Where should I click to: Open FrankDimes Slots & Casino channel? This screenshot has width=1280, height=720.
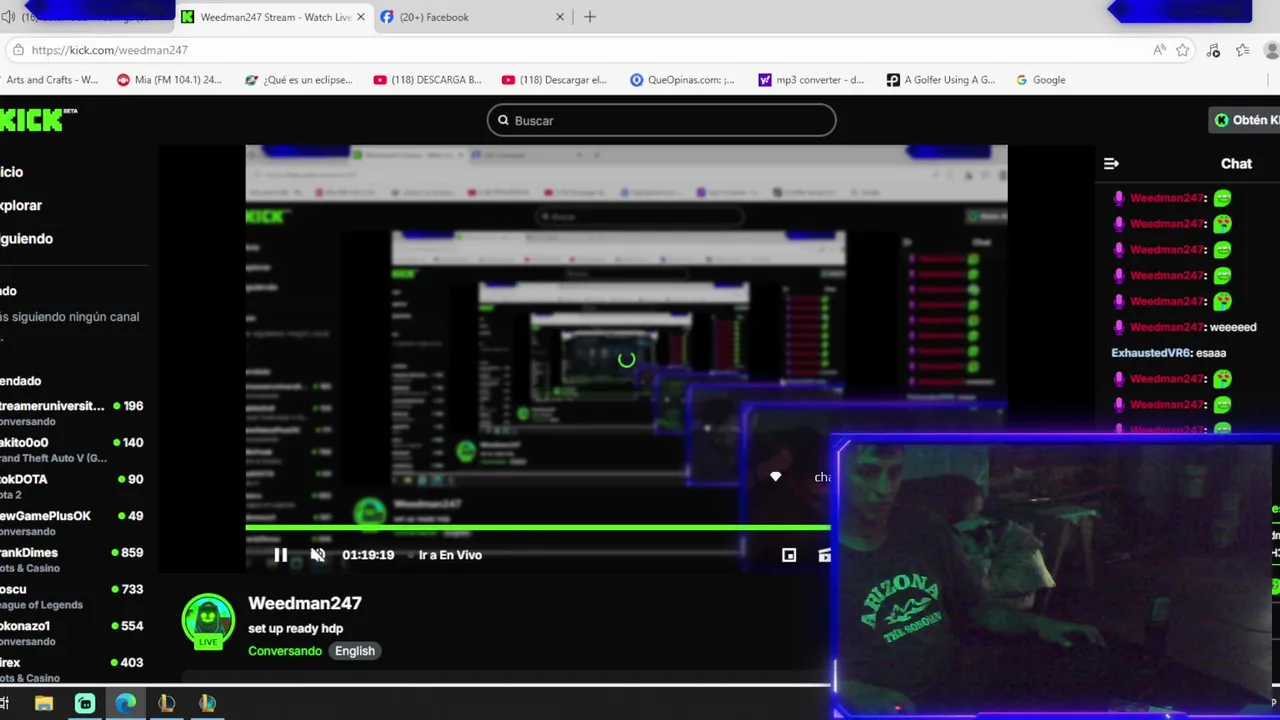point(72,560)
